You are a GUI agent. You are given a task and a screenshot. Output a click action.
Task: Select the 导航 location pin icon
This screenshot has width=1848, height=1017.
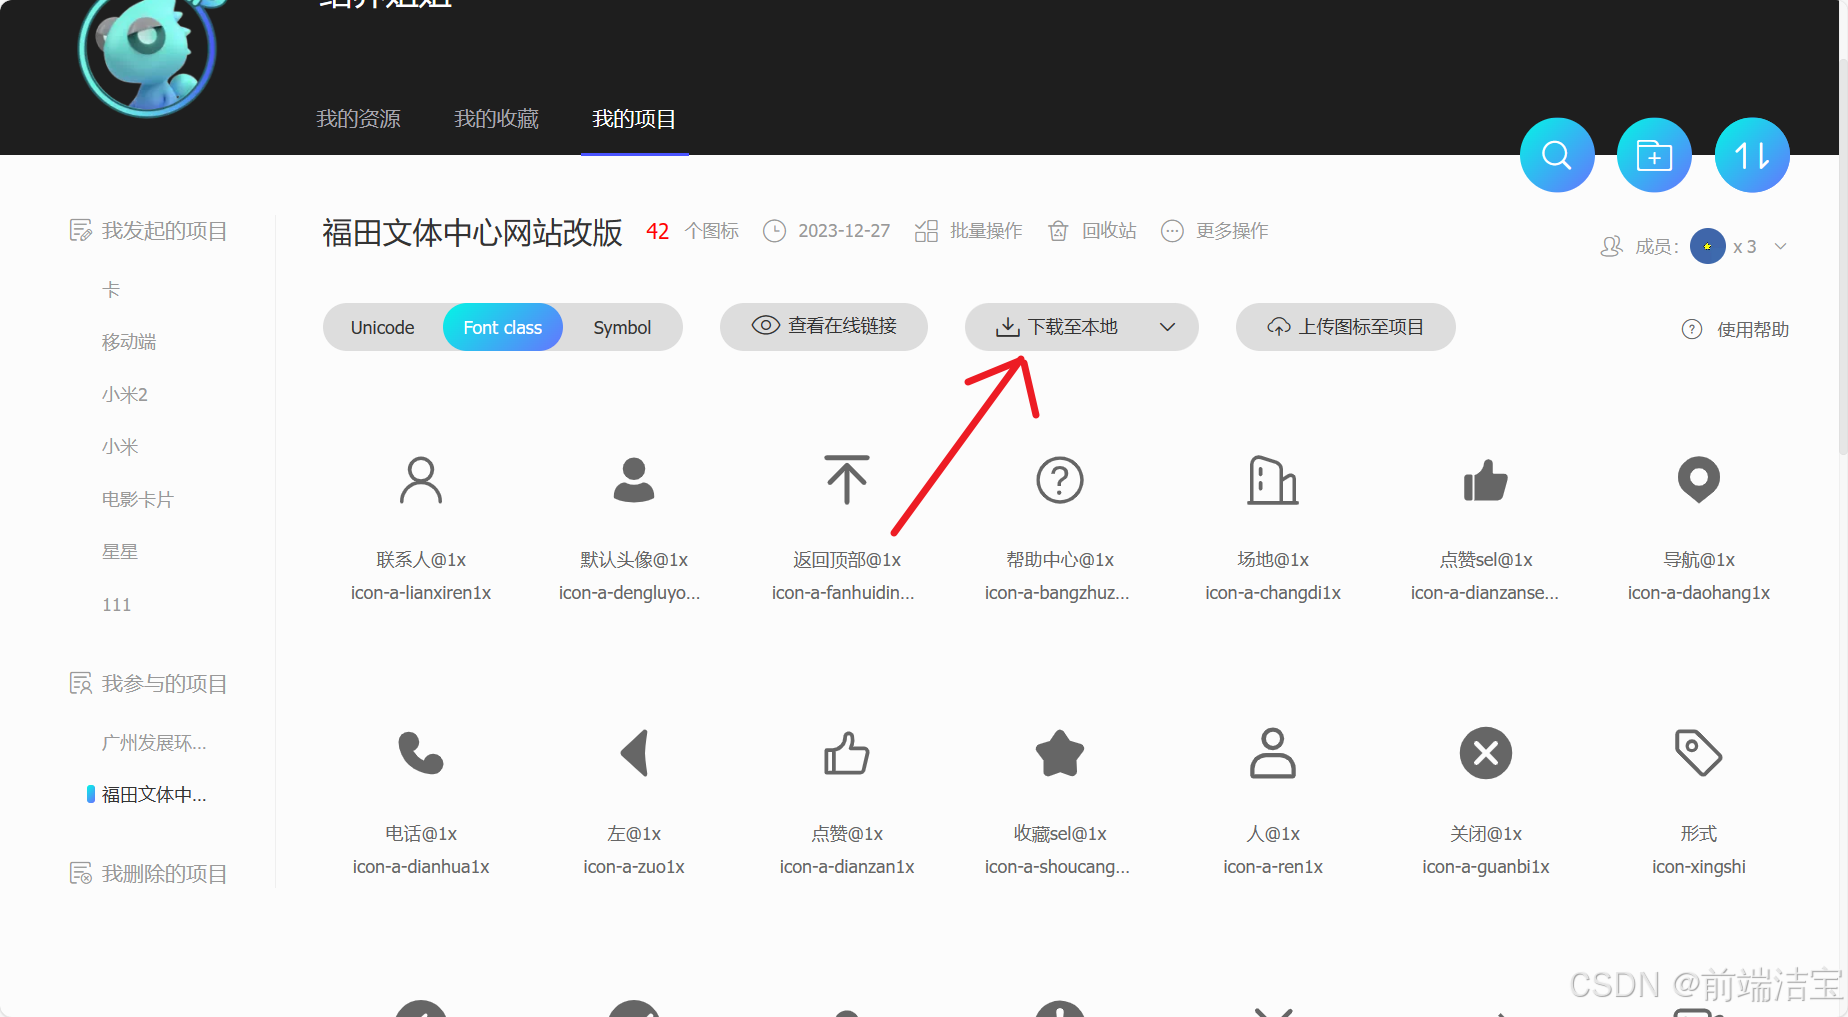(x=1698, y=480)
